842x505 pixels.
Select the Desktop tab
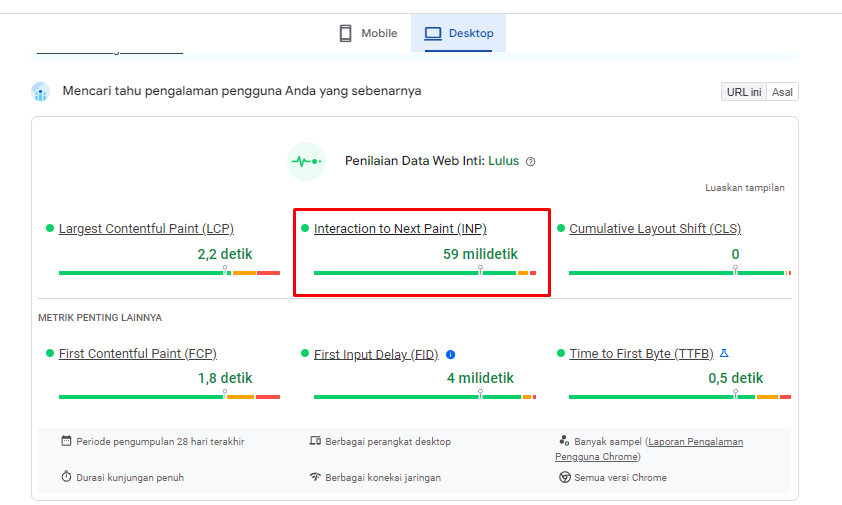(459, 33)
